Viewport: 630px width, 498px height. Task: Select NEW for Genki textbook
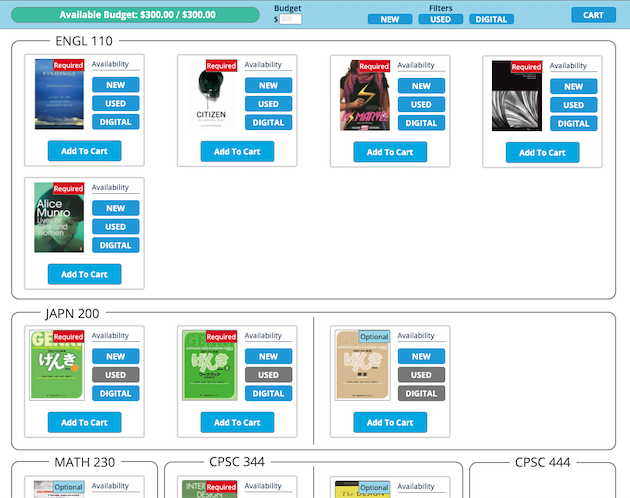click(116, 356)
